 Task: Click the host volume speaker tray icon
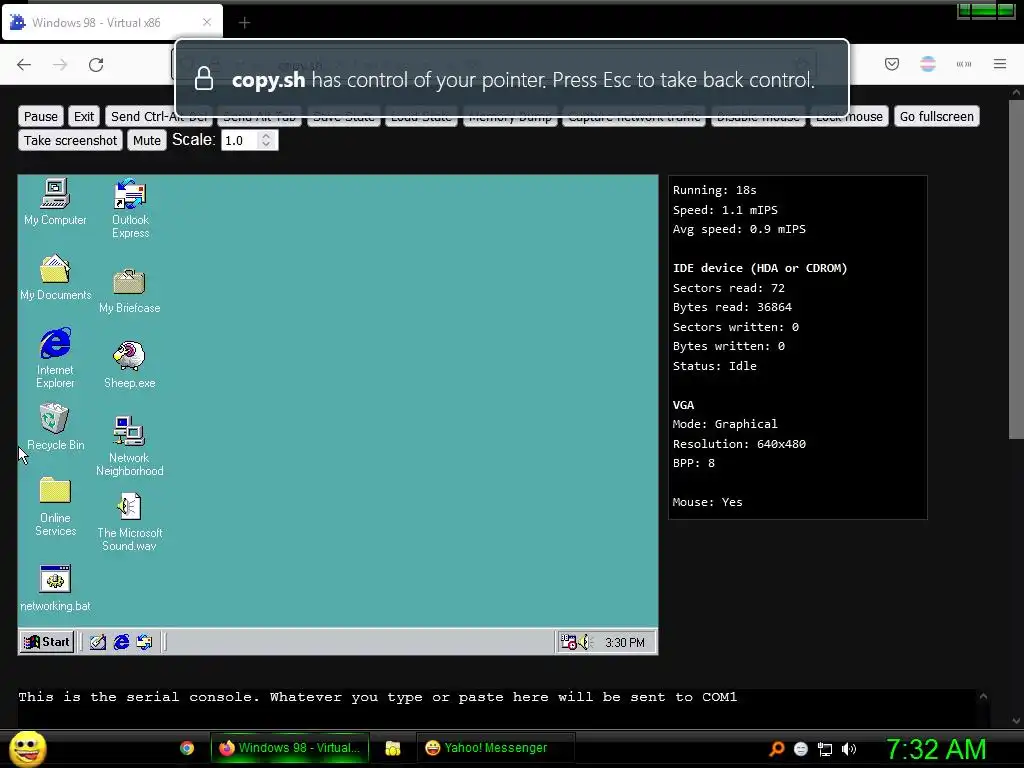[849, 749]
